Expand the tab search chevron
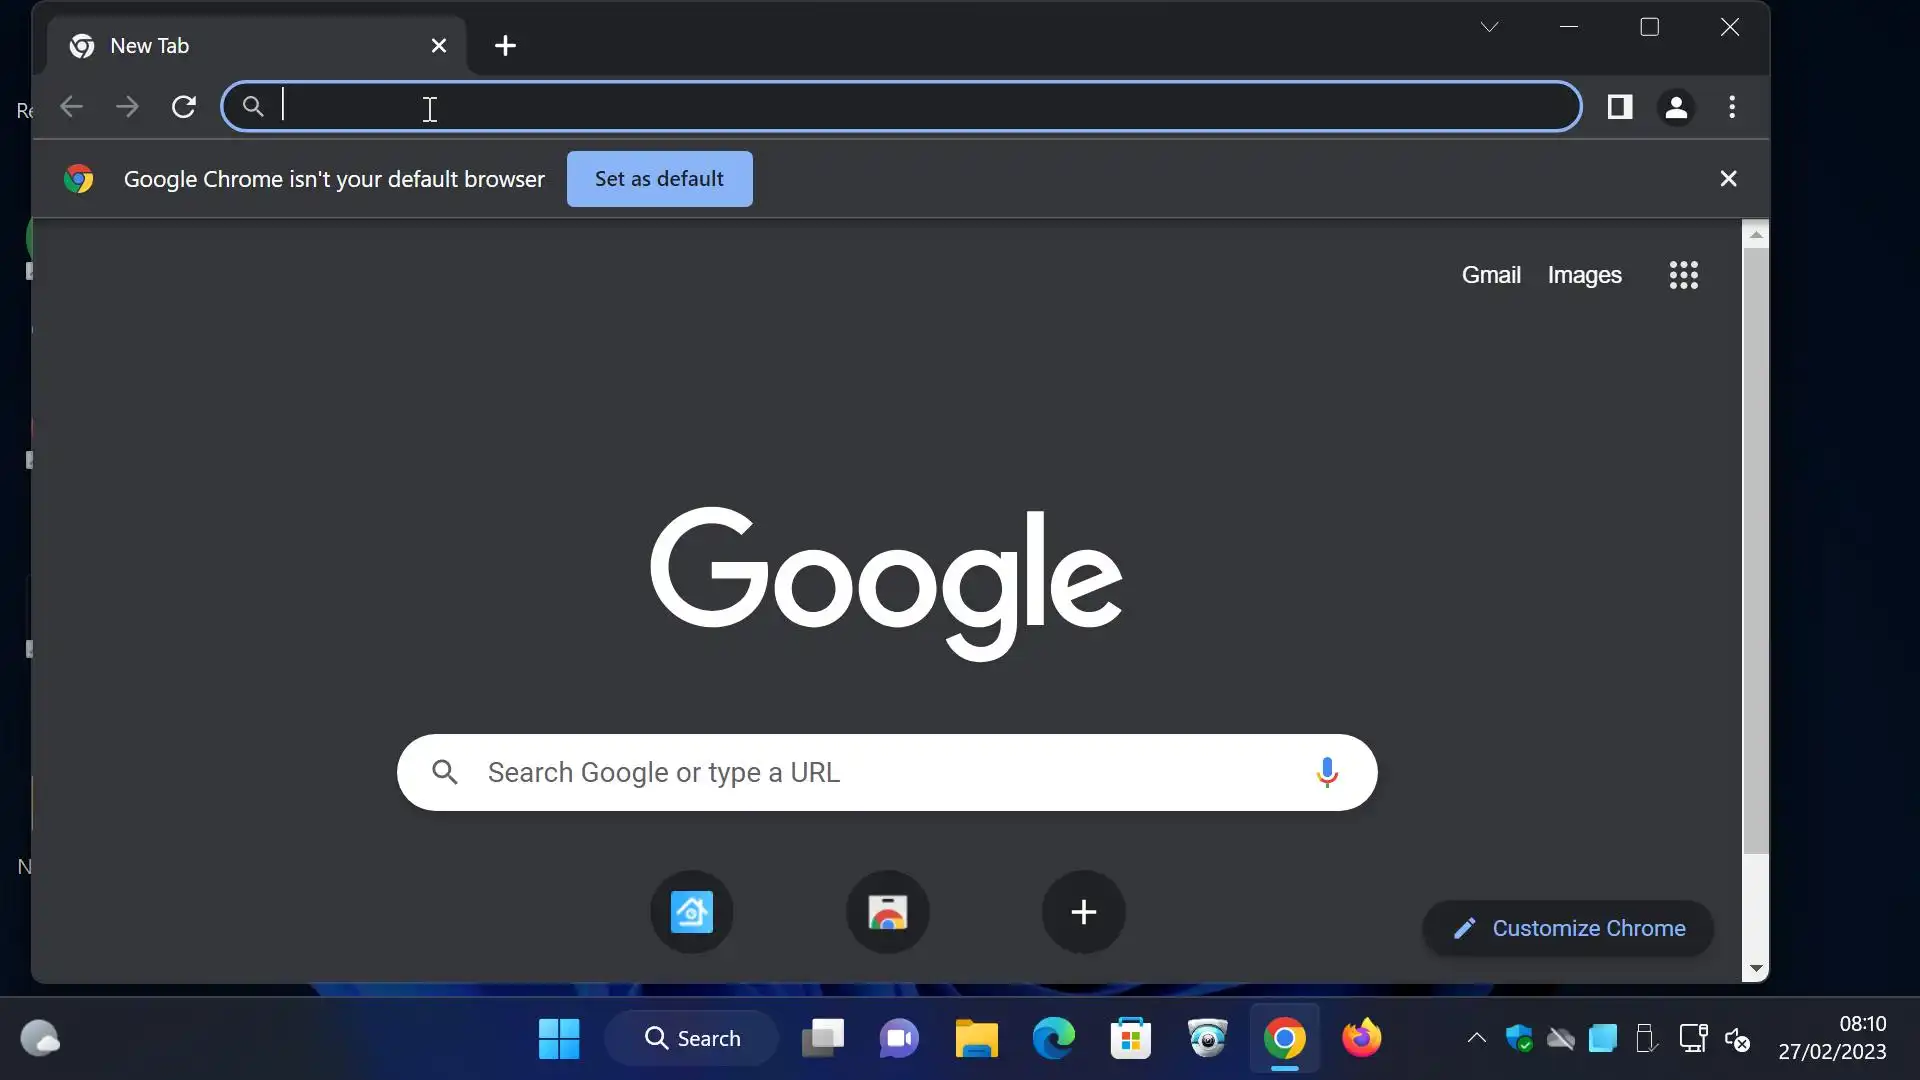 [x=1489, y=27]
